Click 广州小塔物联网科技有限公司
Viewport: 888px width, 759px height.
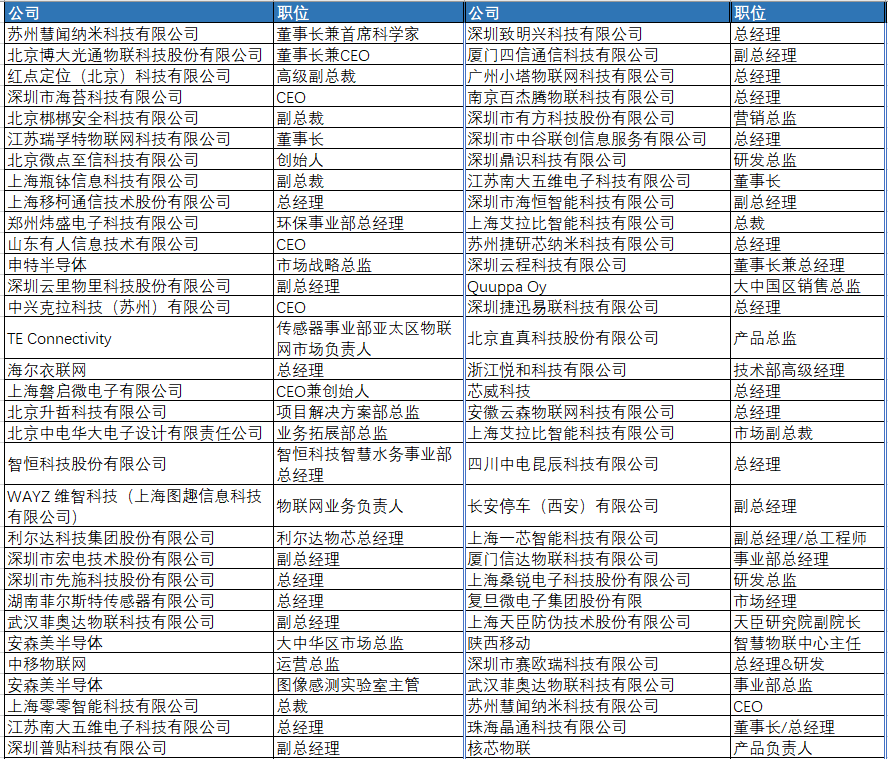597,76
